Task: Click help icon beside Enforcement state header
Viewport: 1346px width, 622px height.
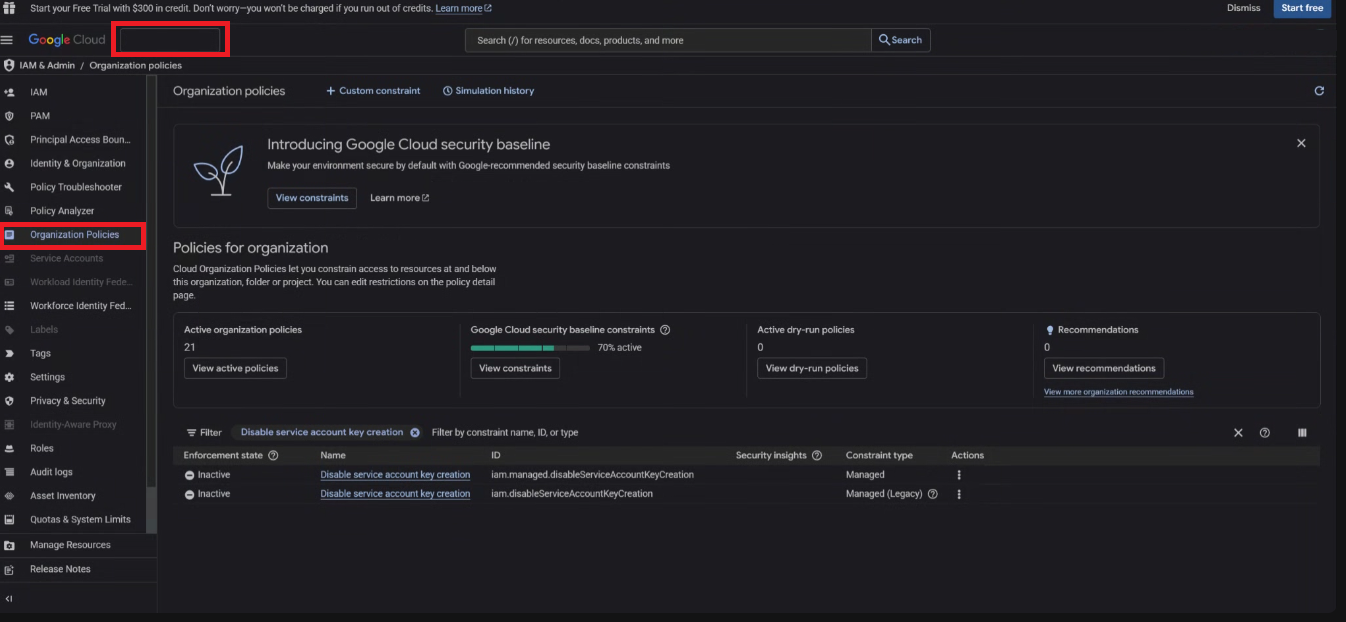Action: click(x=273, y=455)
